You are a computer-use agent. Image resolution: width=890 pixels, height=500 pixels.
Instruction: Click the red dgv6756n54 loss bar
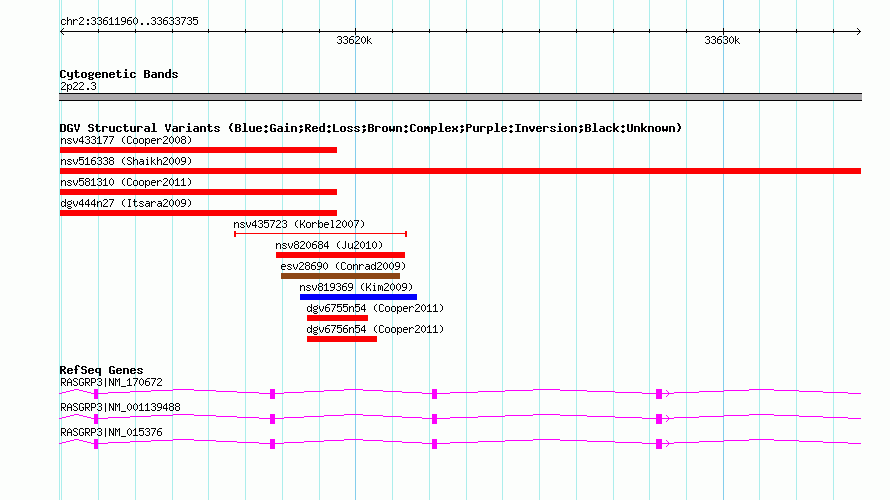point(342,339)
